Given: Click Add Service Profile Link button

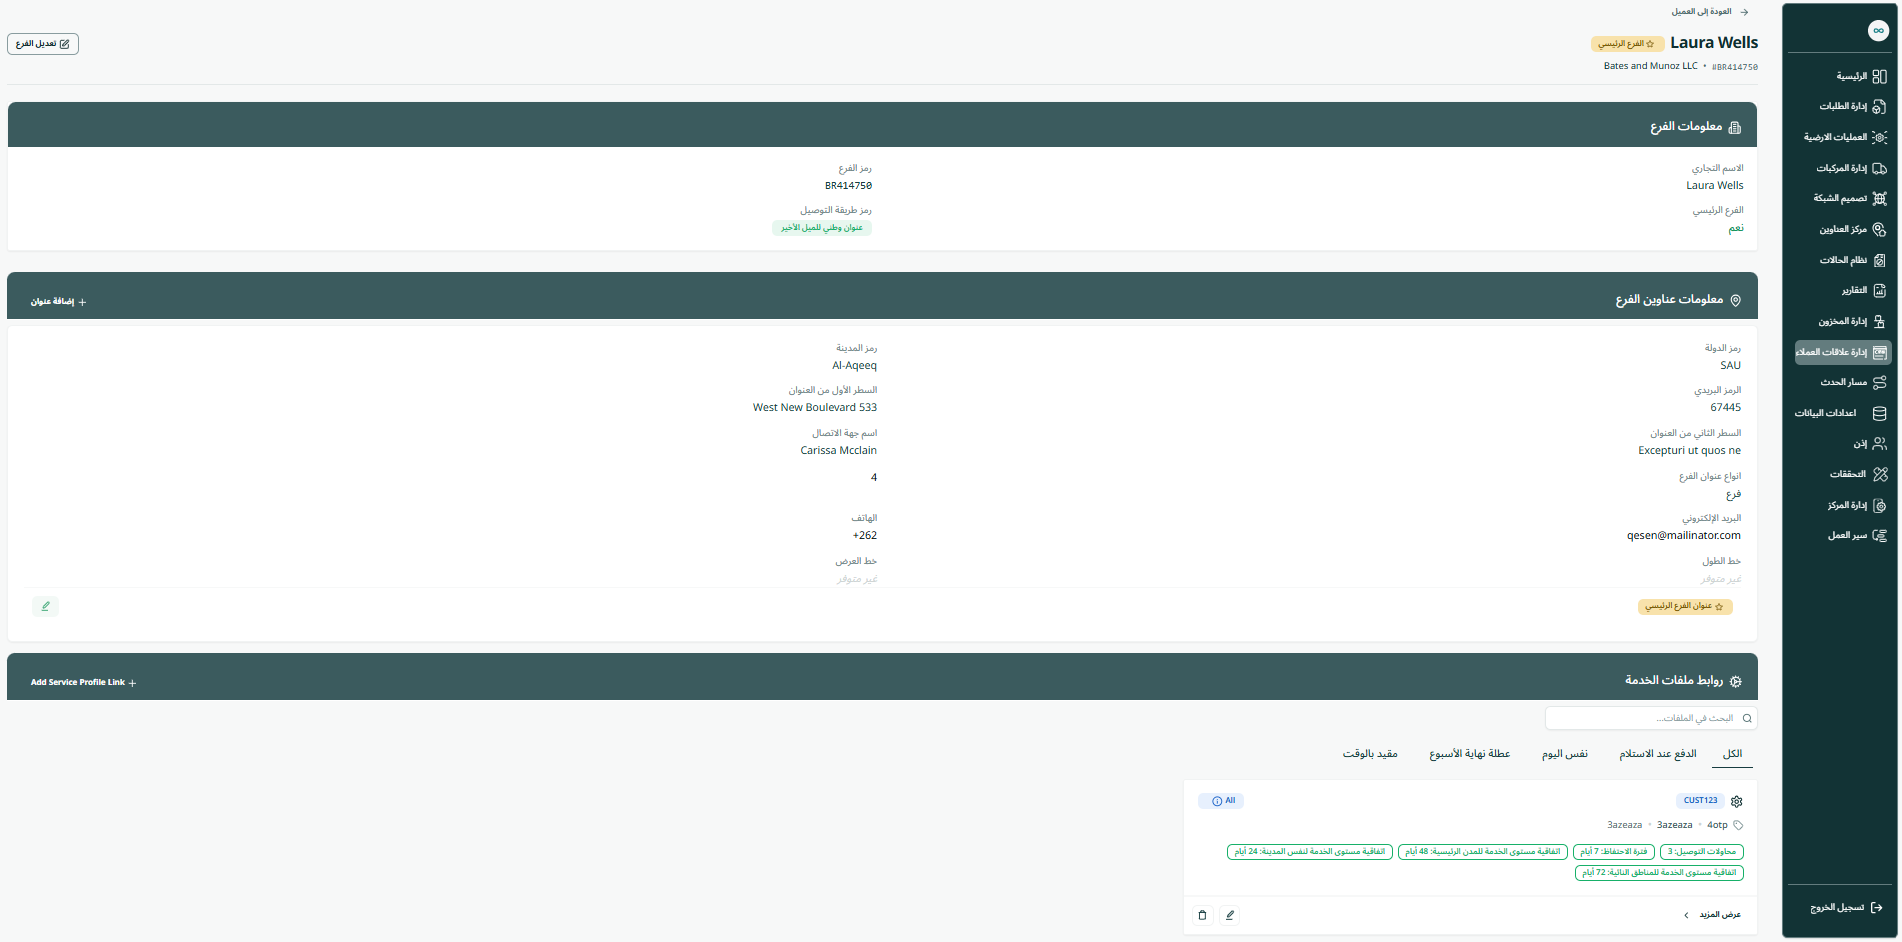Looking at the screenshot, I should click(x=83, y=682).
